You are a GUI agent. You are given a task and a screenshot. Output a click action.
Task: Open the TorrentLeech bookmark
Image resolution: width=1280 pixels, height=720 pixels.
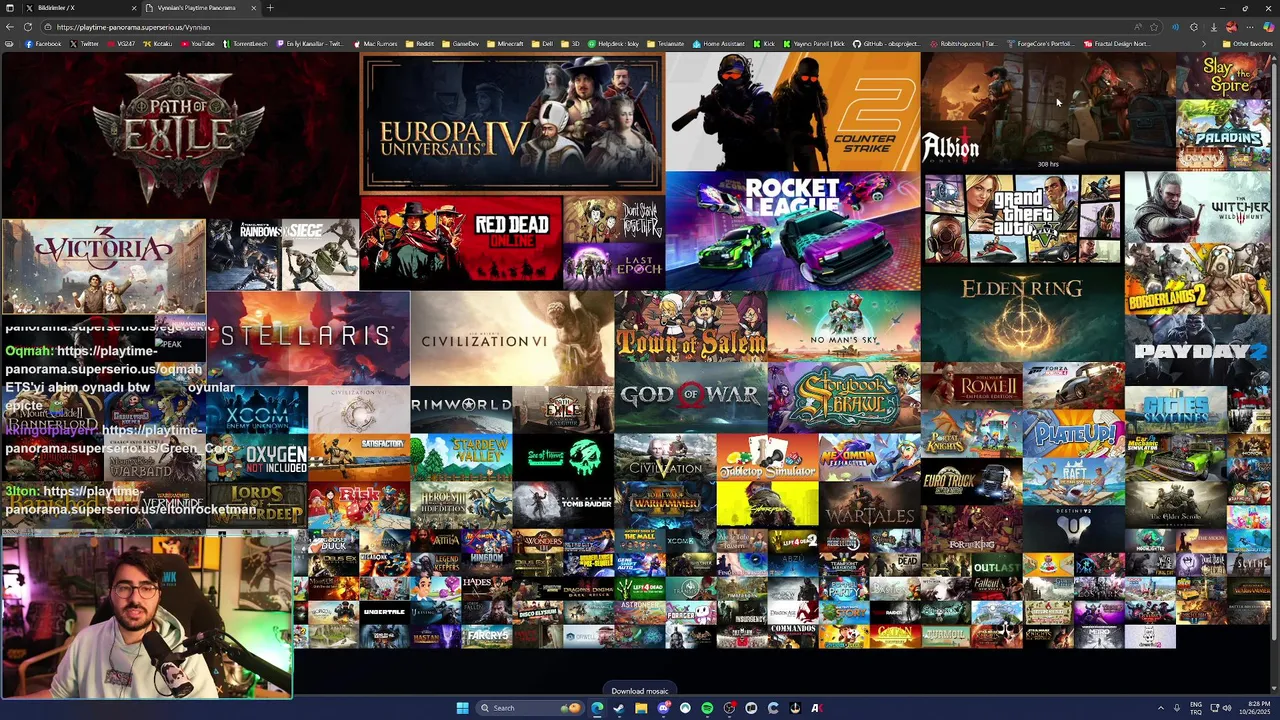245,44
